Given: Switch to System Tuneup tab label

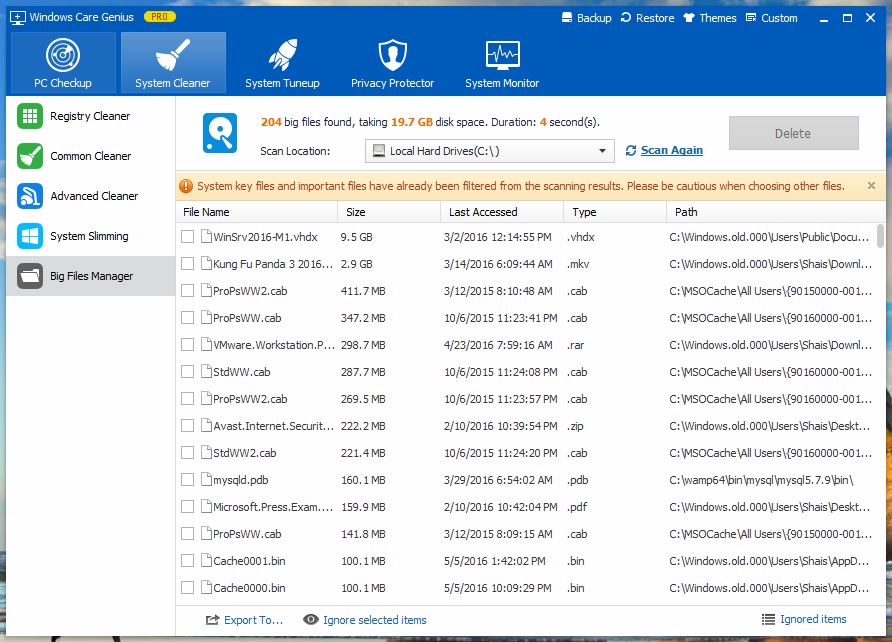Looking at the screenshot, I should coord(282,83).
